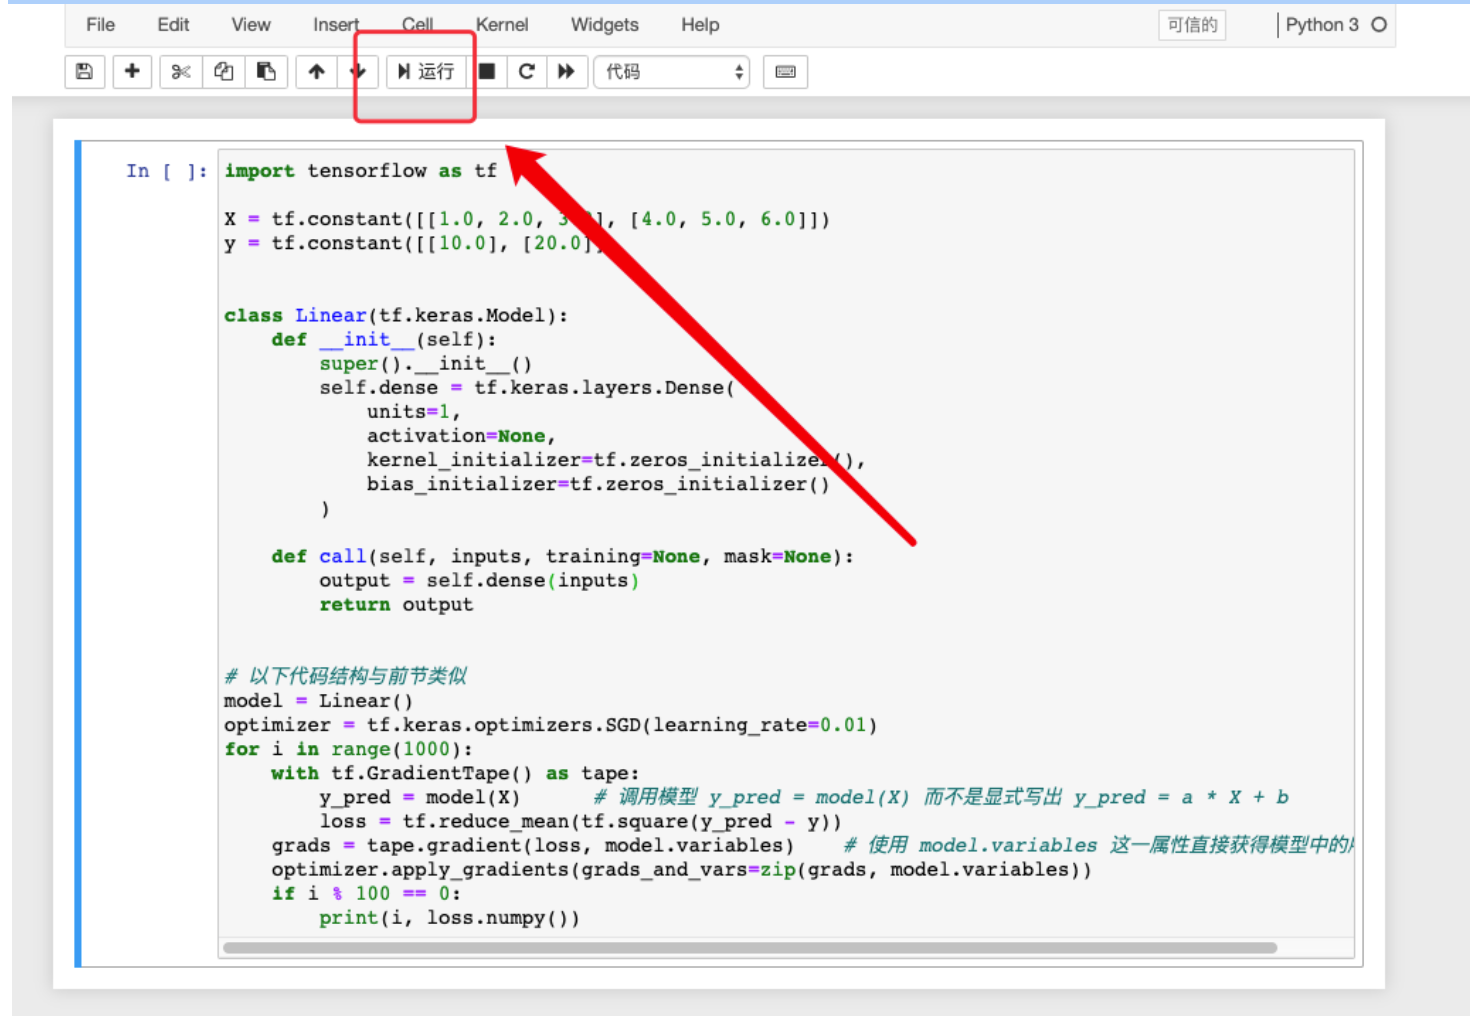Cut selected cells with scissors icon
Viewport: 1470px width, 1016px height.
point(181,72)
